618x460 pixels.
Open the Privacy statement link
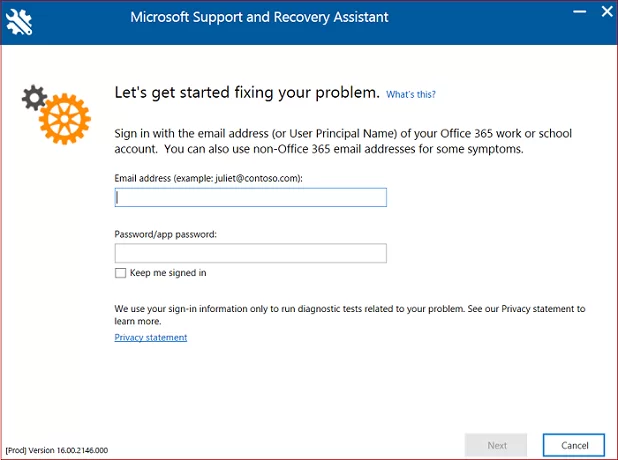point(151,337)
